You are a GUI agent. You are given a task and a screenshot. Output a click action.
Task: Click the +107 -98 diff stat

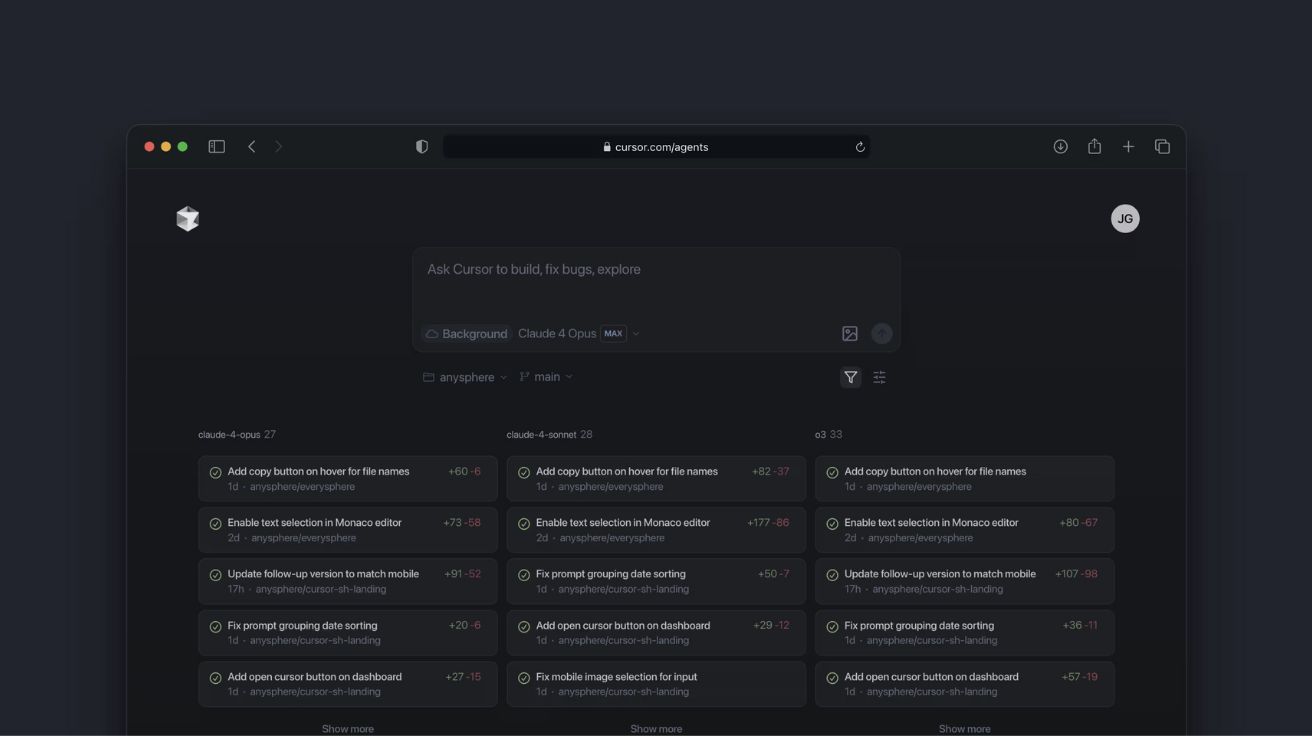(x=1076, y=574)
